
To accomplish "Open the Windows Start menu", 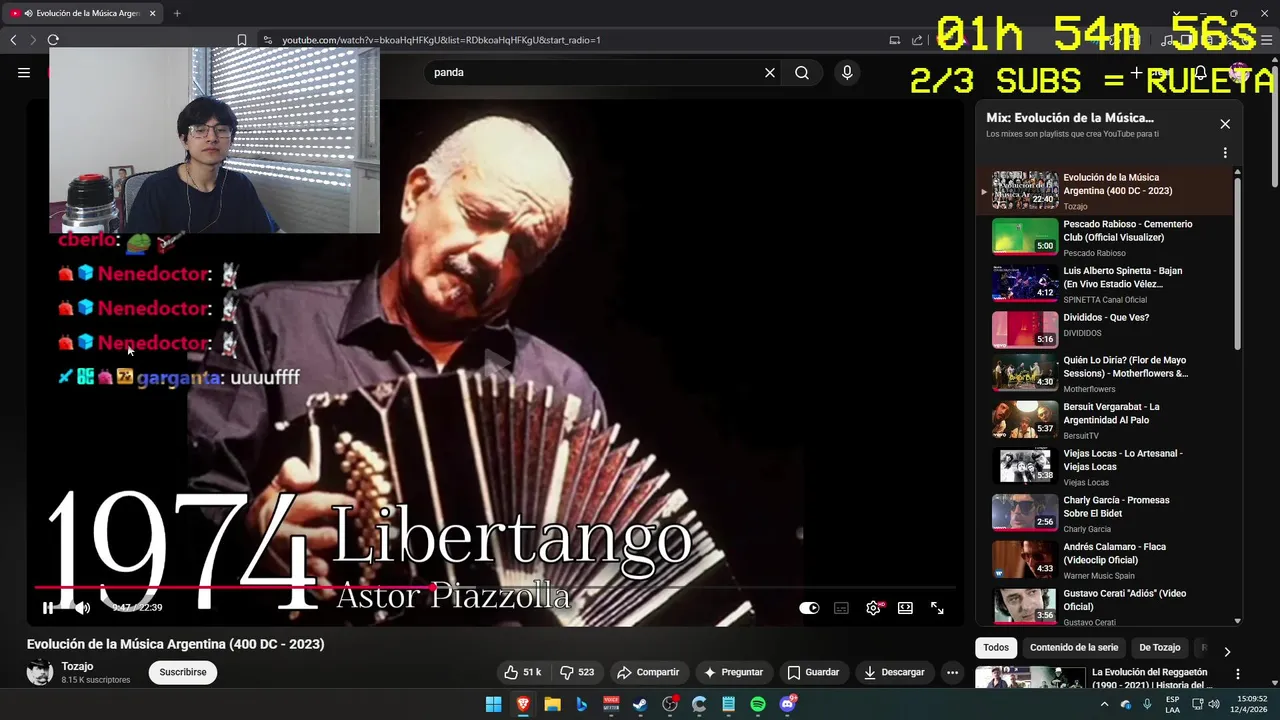I will click(x=494, y=705).
